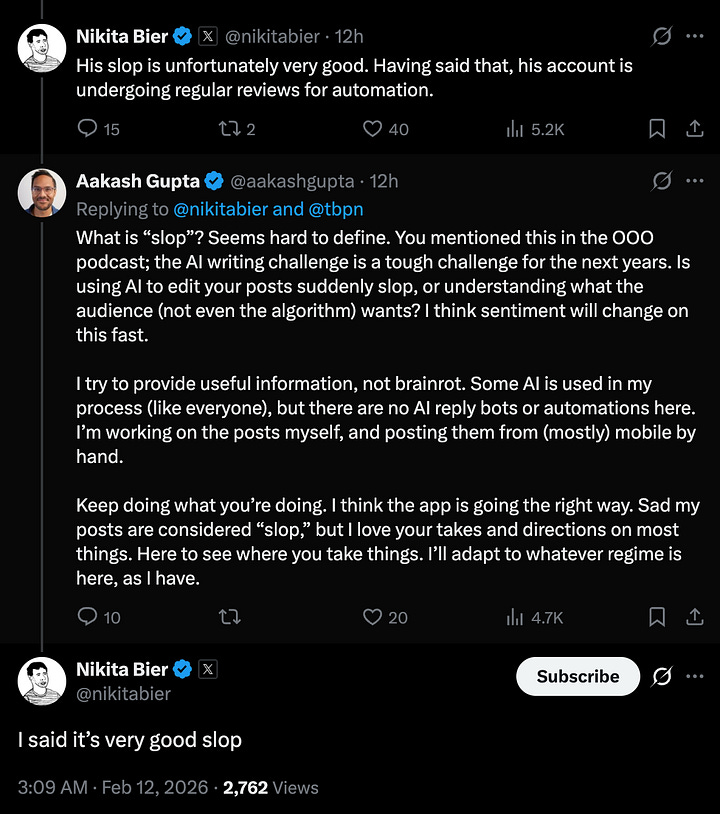Viewport: 720px width, 814px height.
Task: Bookmark Nikita Bier's first post
Action: [657, 128]
